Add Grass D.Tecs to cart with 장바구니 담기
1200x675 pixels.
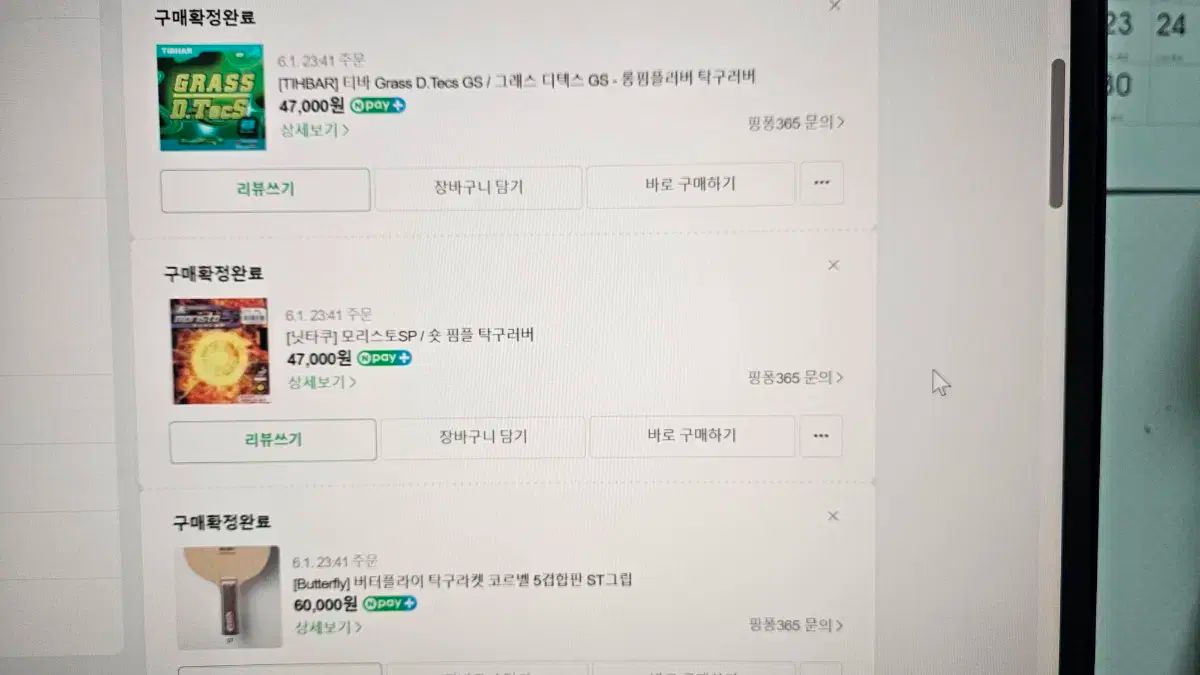coord(478,187)
